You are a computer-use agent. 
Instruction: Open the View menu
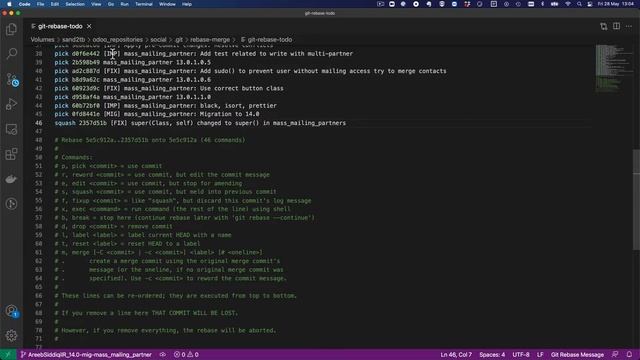[x=96, y=4]
